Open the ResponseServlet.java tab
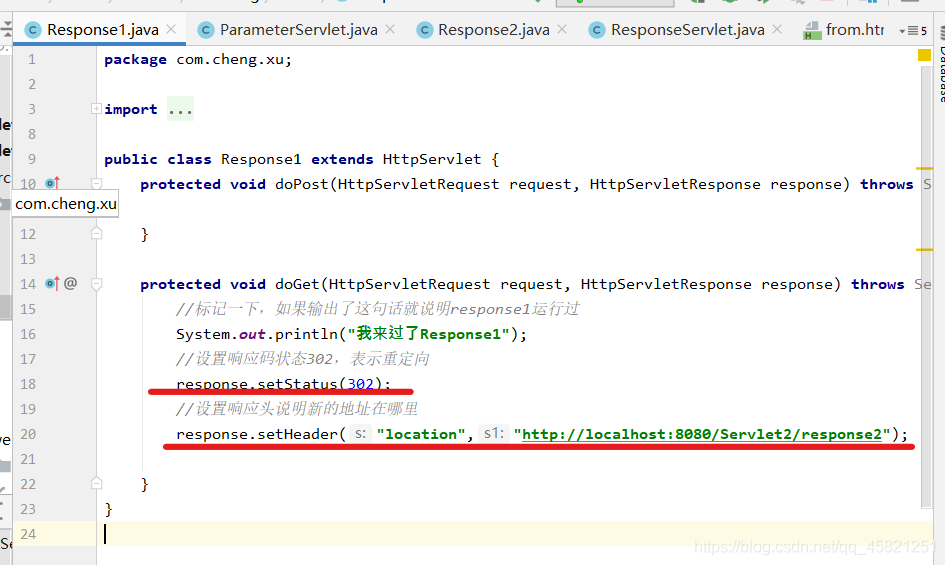This screenshot has width=945, height=565. tap(688, 30)
